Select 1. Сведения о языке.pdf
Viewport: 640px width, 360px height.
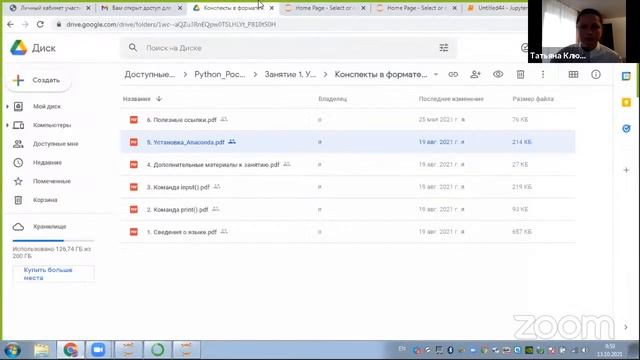point(348,232)
